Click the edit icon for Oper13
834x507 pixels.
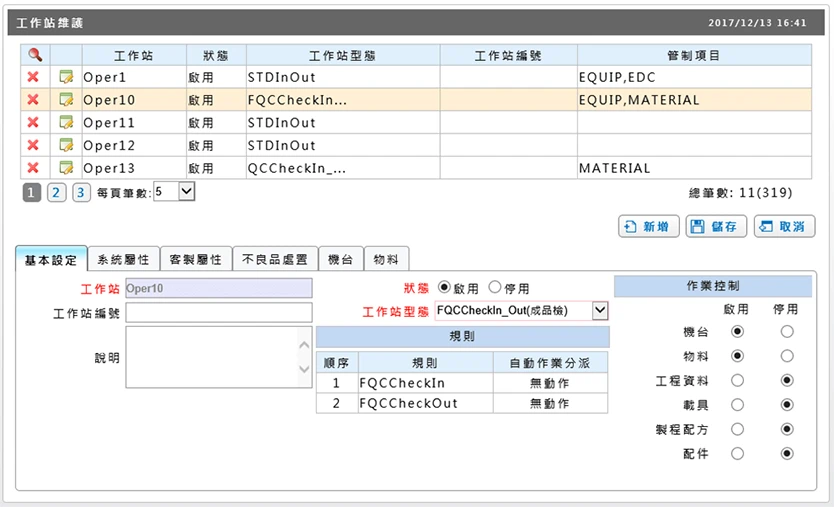pos(66,168)
